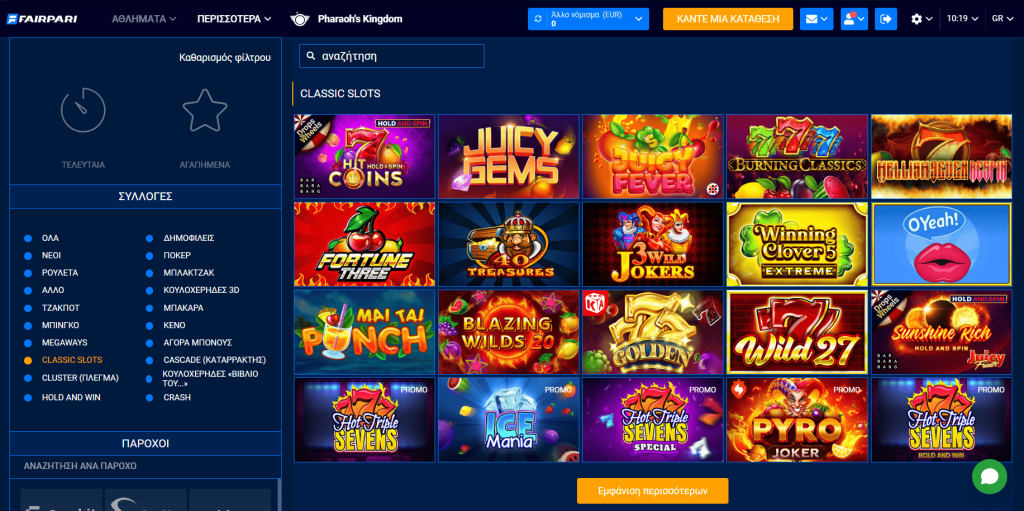Expand the currency balance dropdown
Viewport: 1024px width, 511px height.
tap(639, 19)
